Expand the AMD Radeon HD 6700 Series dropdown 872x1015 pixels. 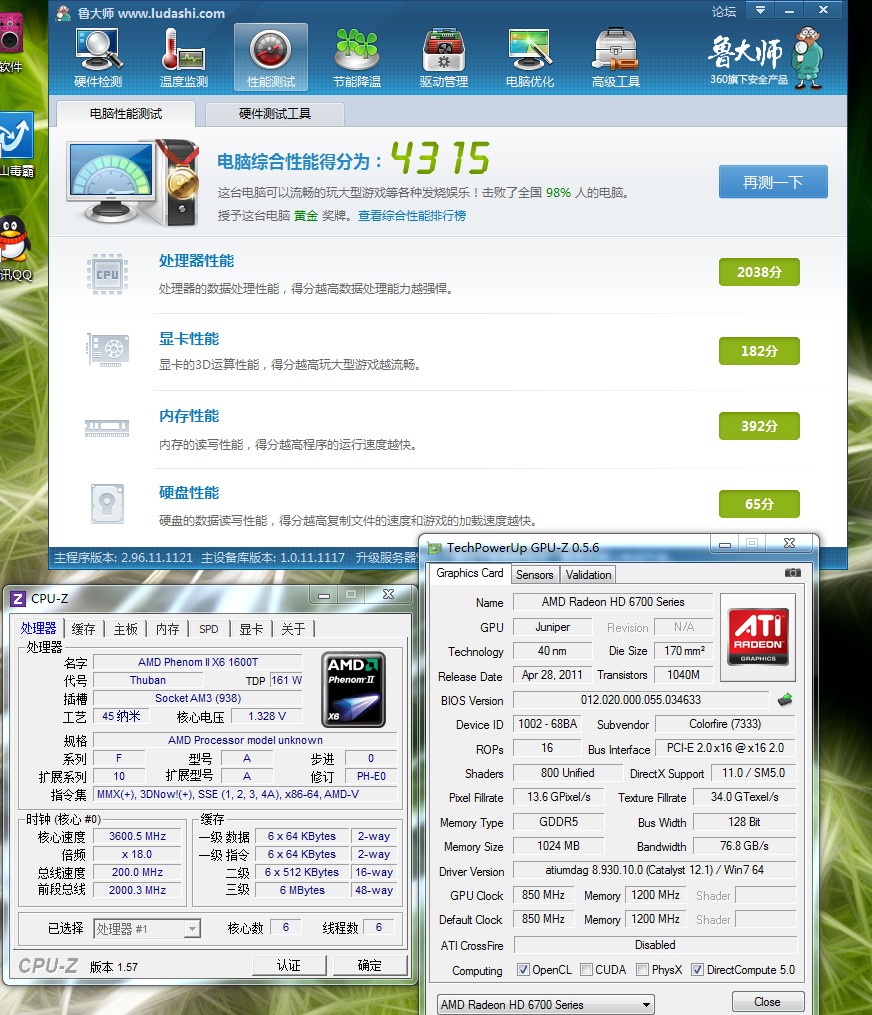click(646, 1005)
